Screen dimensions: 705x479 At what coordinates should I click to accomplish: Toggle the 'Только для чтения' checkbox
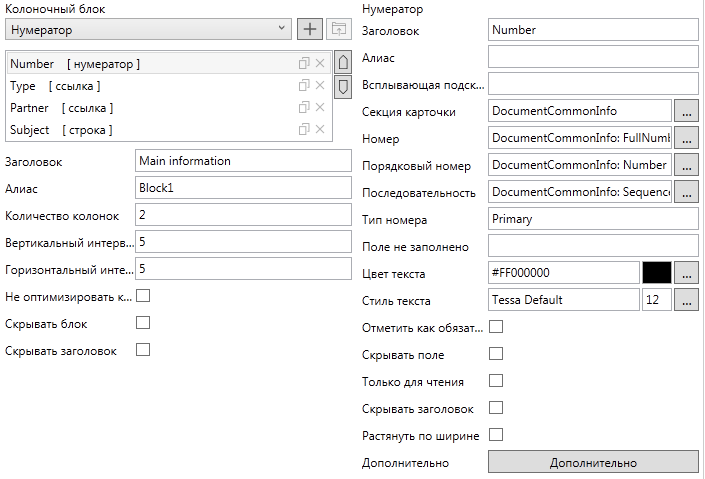[495, 381]
